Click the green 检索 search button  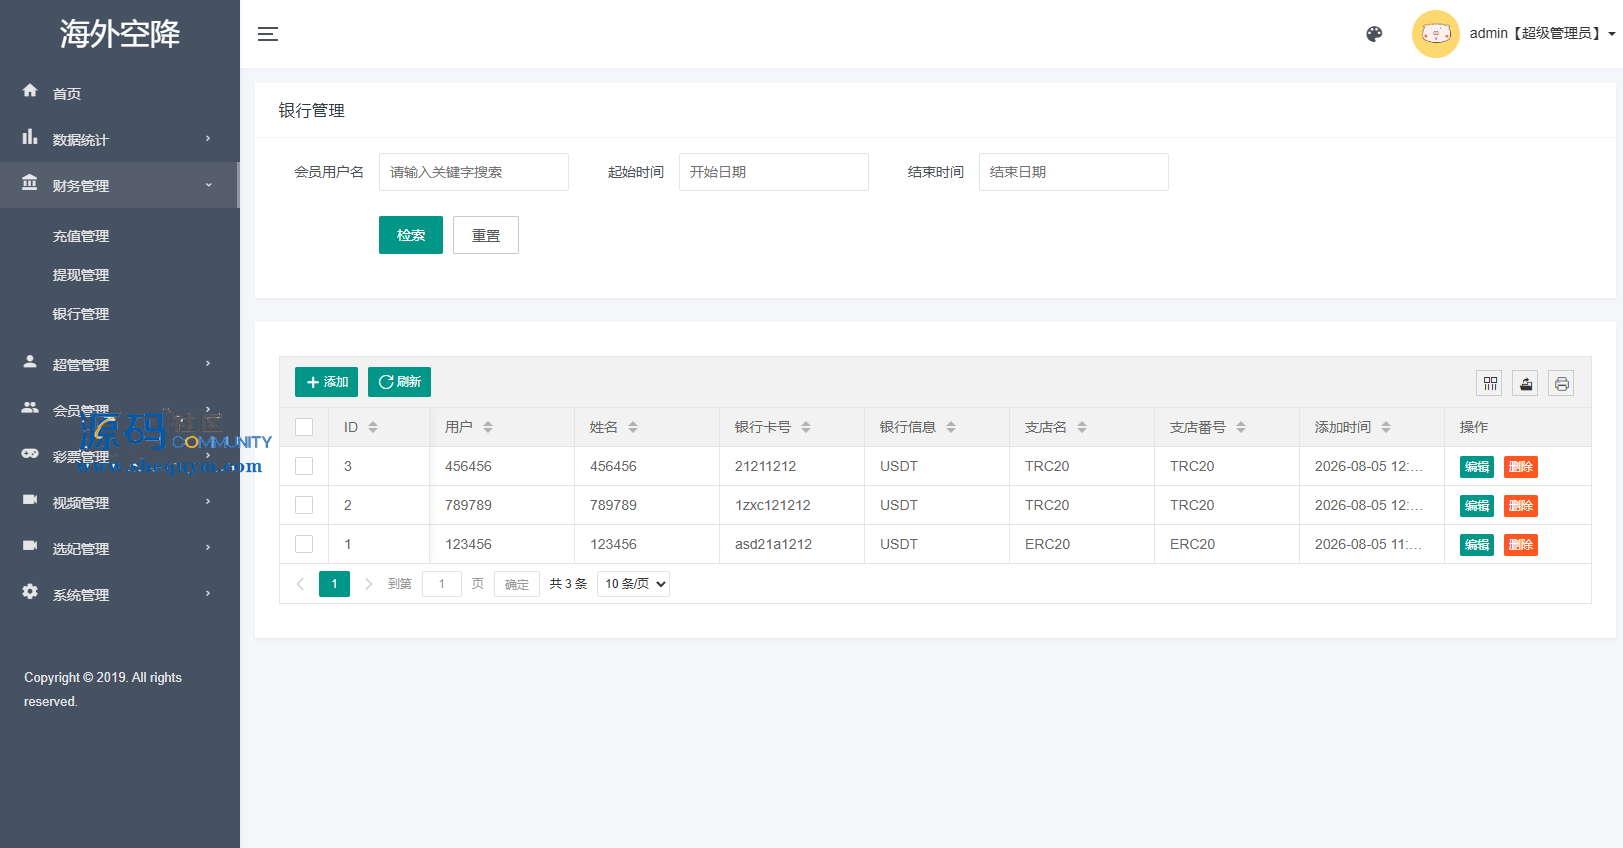point(411,235)
